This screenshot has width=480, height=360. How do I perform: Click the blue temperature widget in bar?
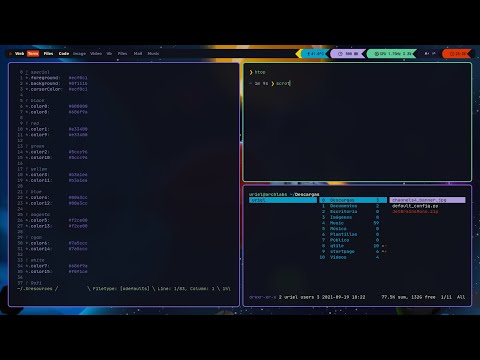point(315,54)
